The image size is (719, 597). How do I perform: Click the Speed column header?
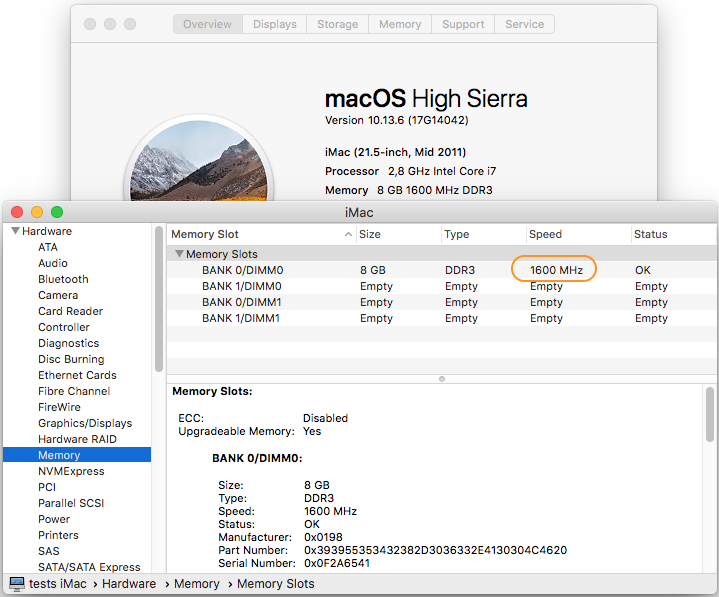(578, 234)
